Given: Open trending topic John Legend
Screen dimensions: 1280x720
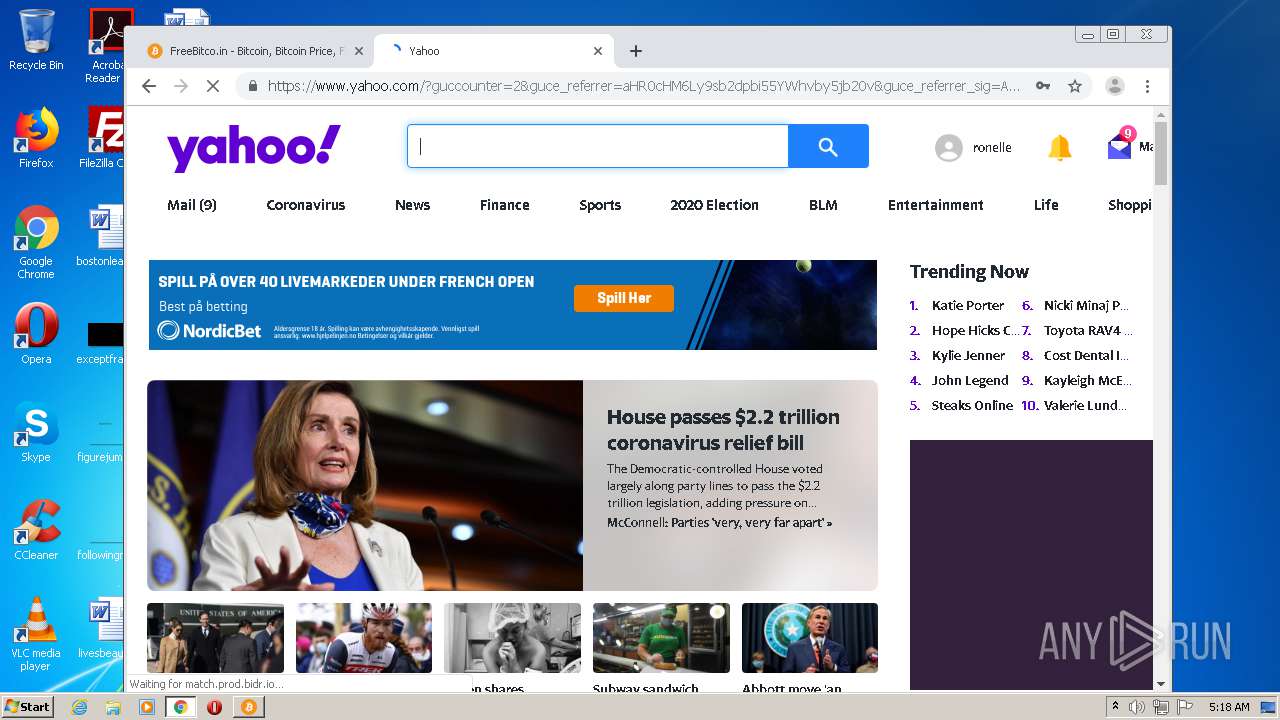Looking at the screenshot, I should point(970,381).
